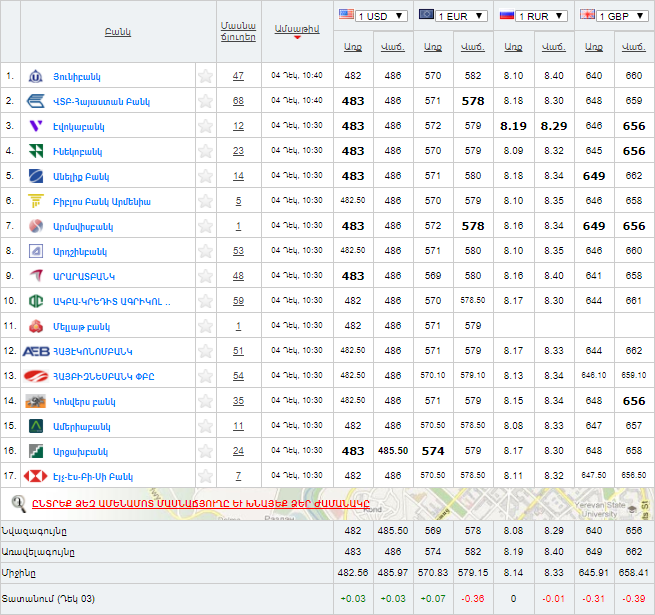
Task: Click Artsakhbank EUR buy rate 574
Action: pos(433,451)
